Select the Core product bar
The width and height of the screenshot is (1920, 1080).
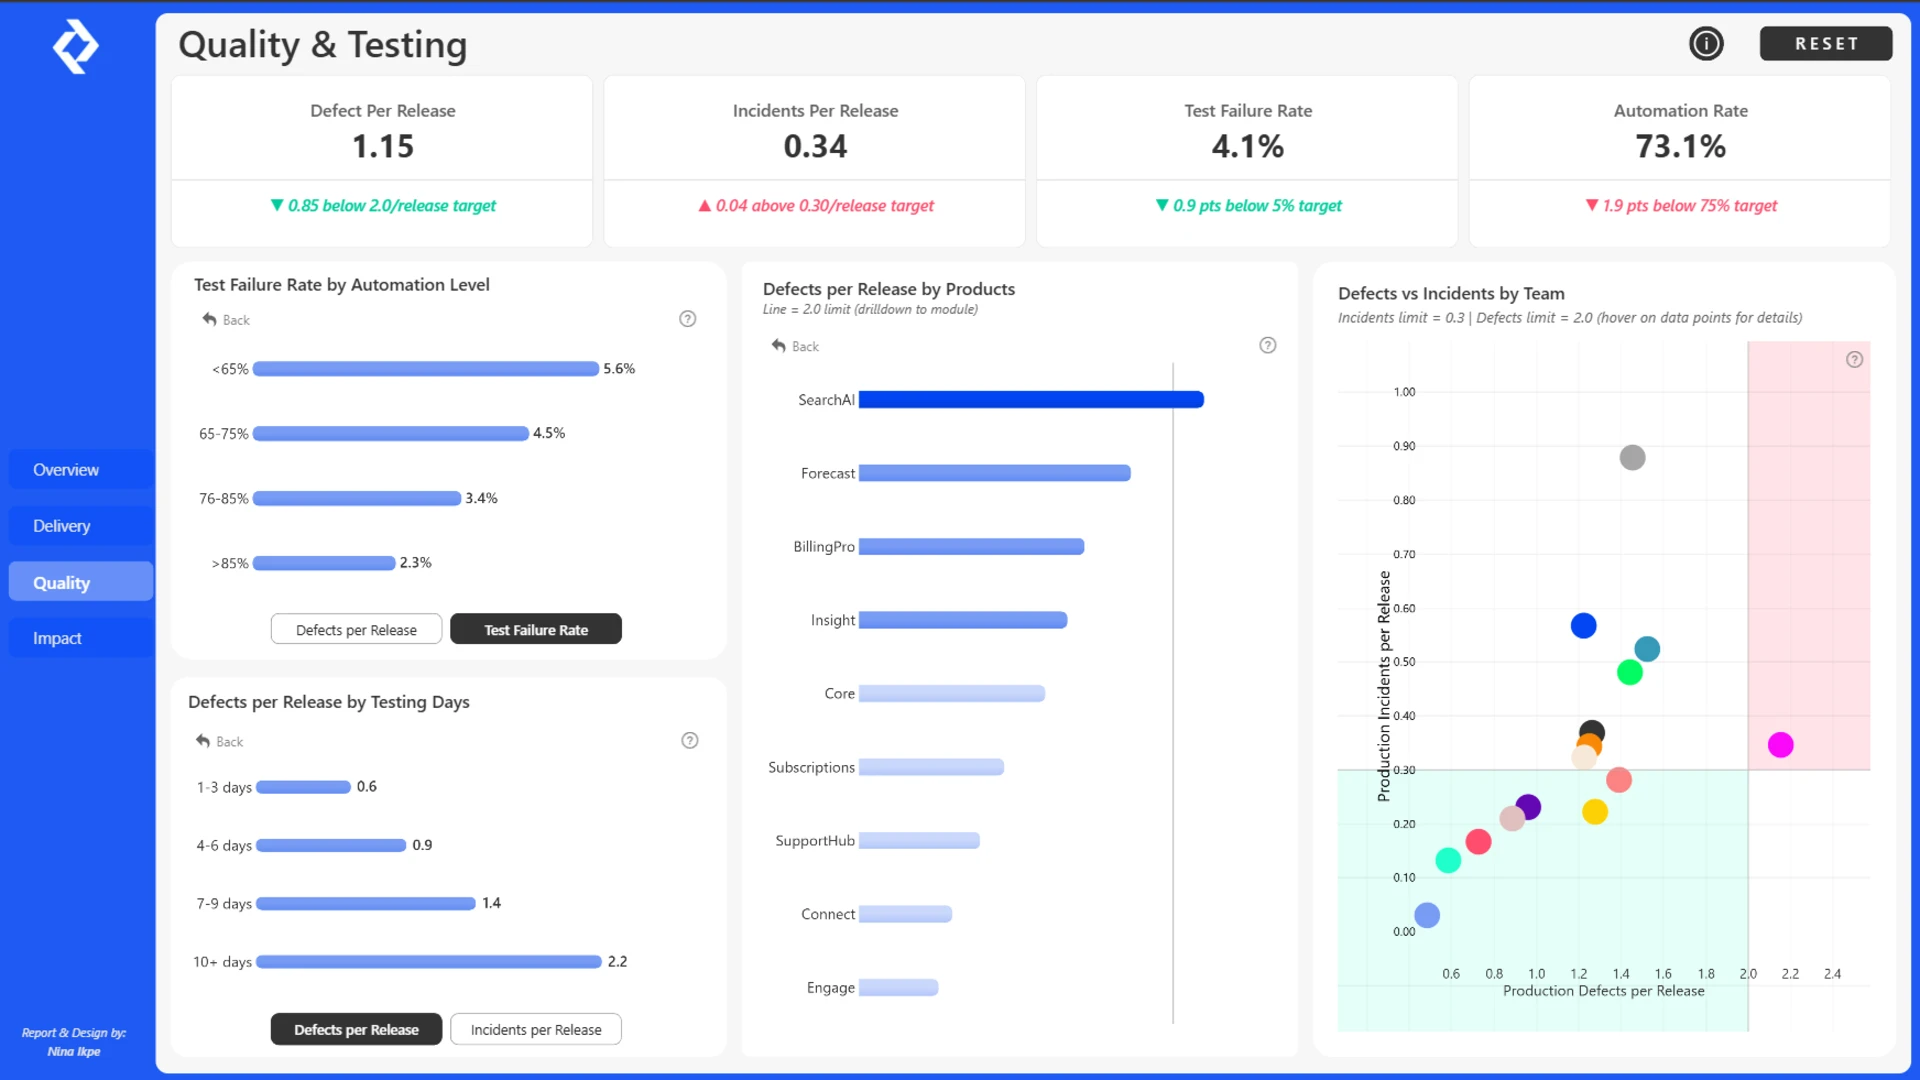[x=952, y=694]
